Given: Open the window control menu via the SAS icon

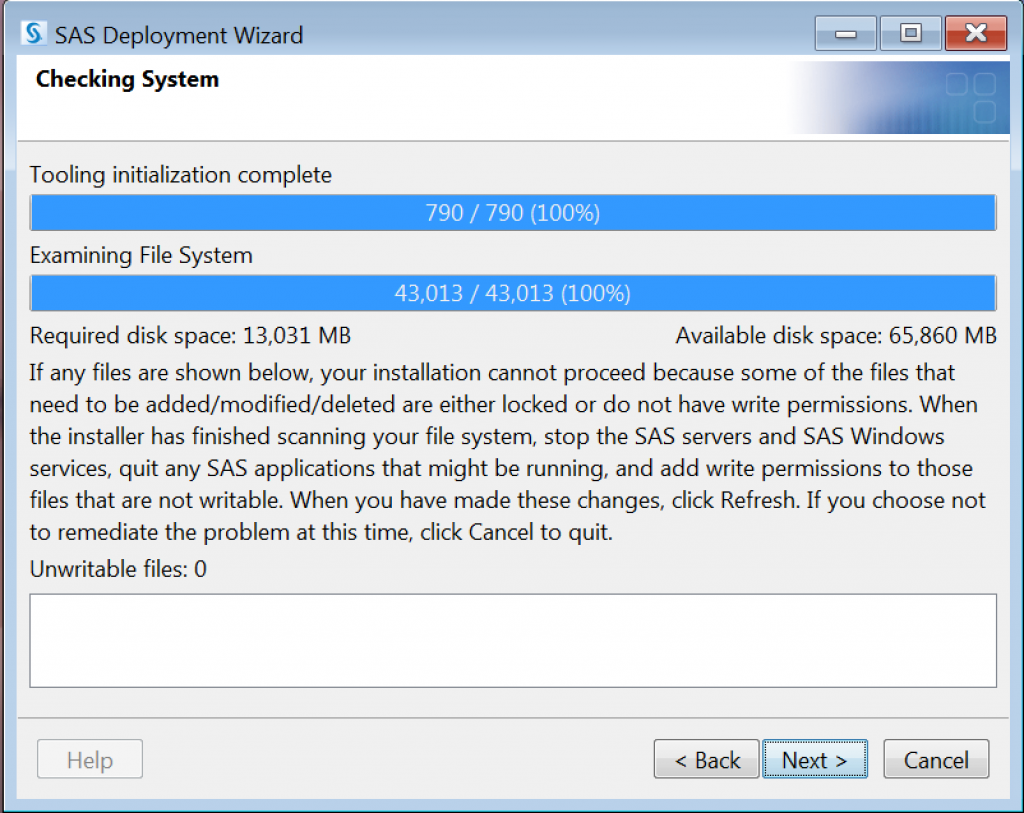Looking at the screenshot, I should pyautogui.click(x=31, y=33).
